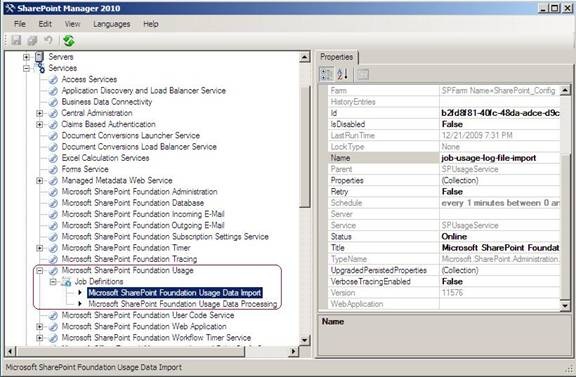576x377 pixels.
Task: Select the Excel Calculation Services item
Action: click(105, 158)
